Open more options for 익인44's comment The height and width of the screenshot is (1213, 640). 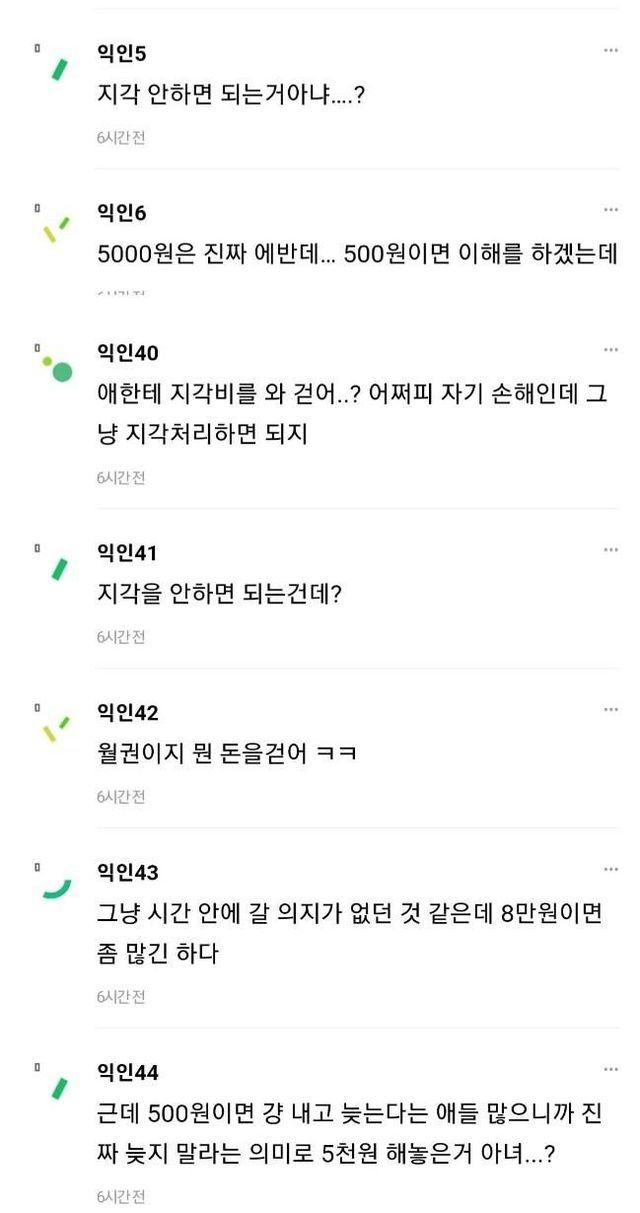pos(610,1070)
